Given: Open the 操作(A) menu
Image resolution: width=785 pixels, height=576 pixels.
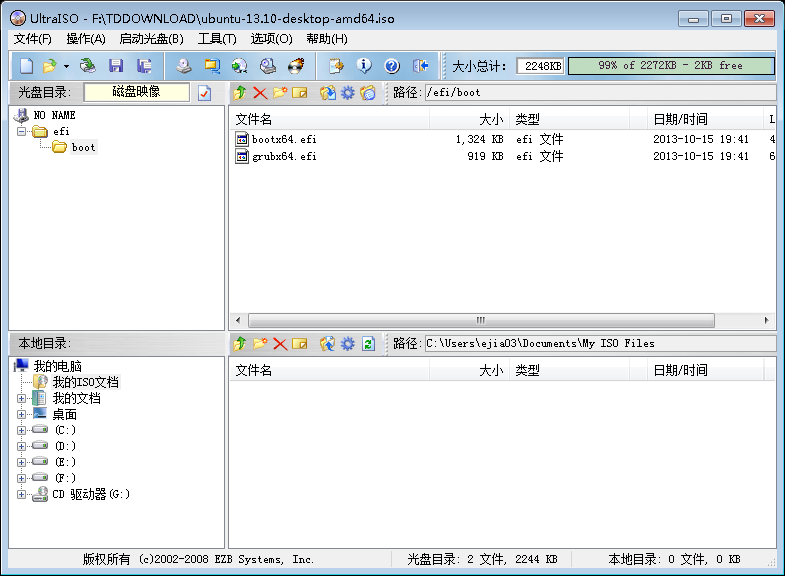Looking at the screenshot, I should point(86,39).
